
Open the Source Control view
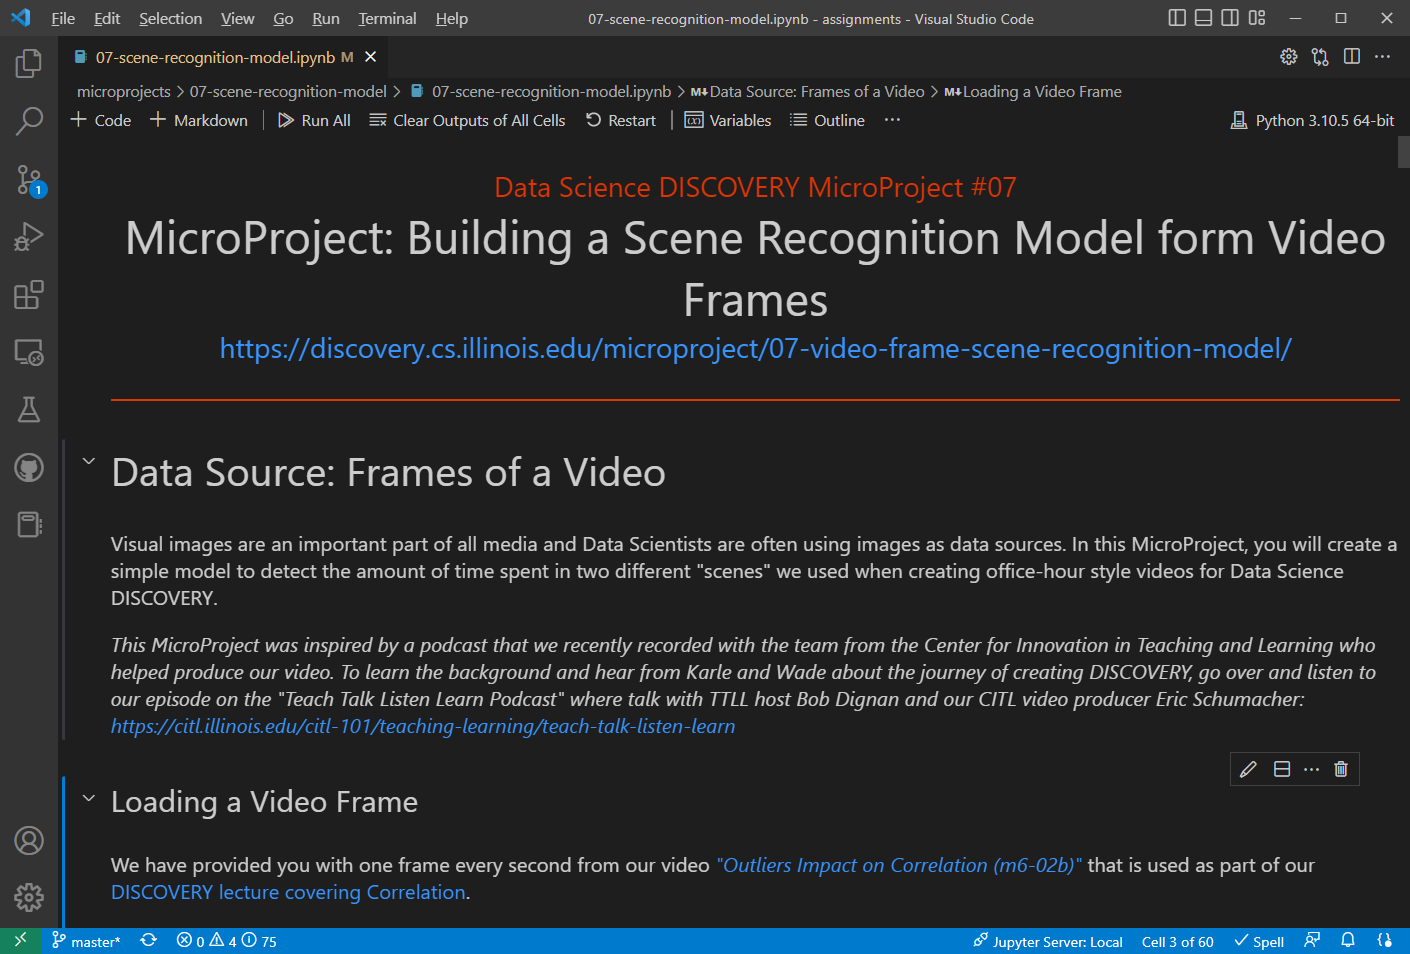click(x=29, y=180)
